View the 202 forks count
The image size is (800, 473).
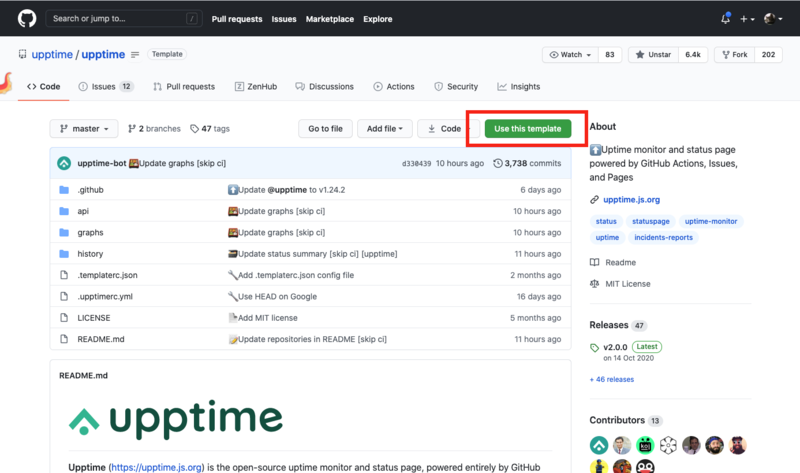768,55
